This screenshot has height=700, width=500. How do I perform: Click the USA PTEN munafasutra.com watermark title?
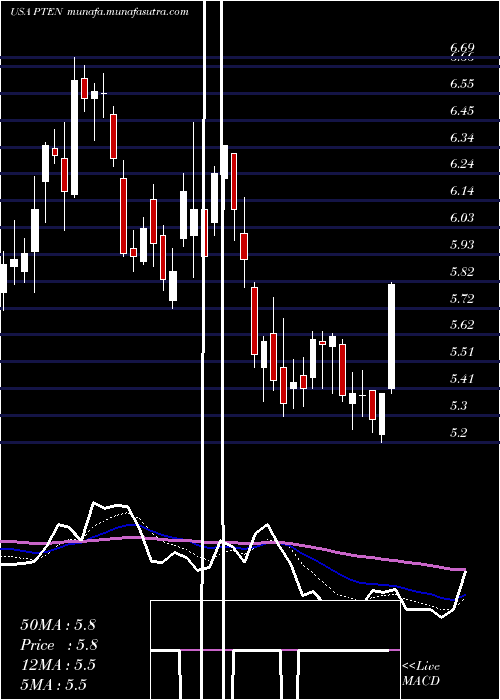point(99,12)
